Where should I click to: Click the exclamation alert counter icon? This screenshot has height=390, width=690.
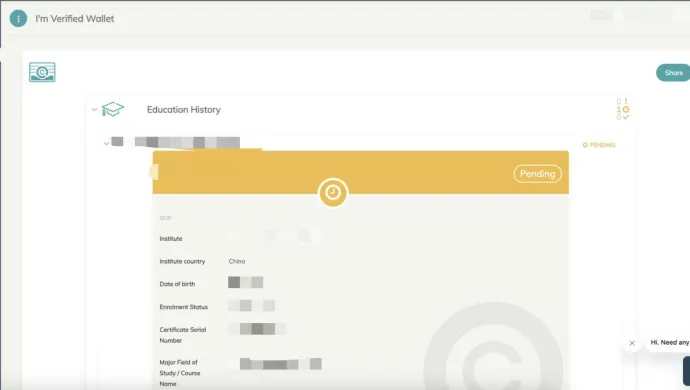pyautogui.click(x=626, y=101)
